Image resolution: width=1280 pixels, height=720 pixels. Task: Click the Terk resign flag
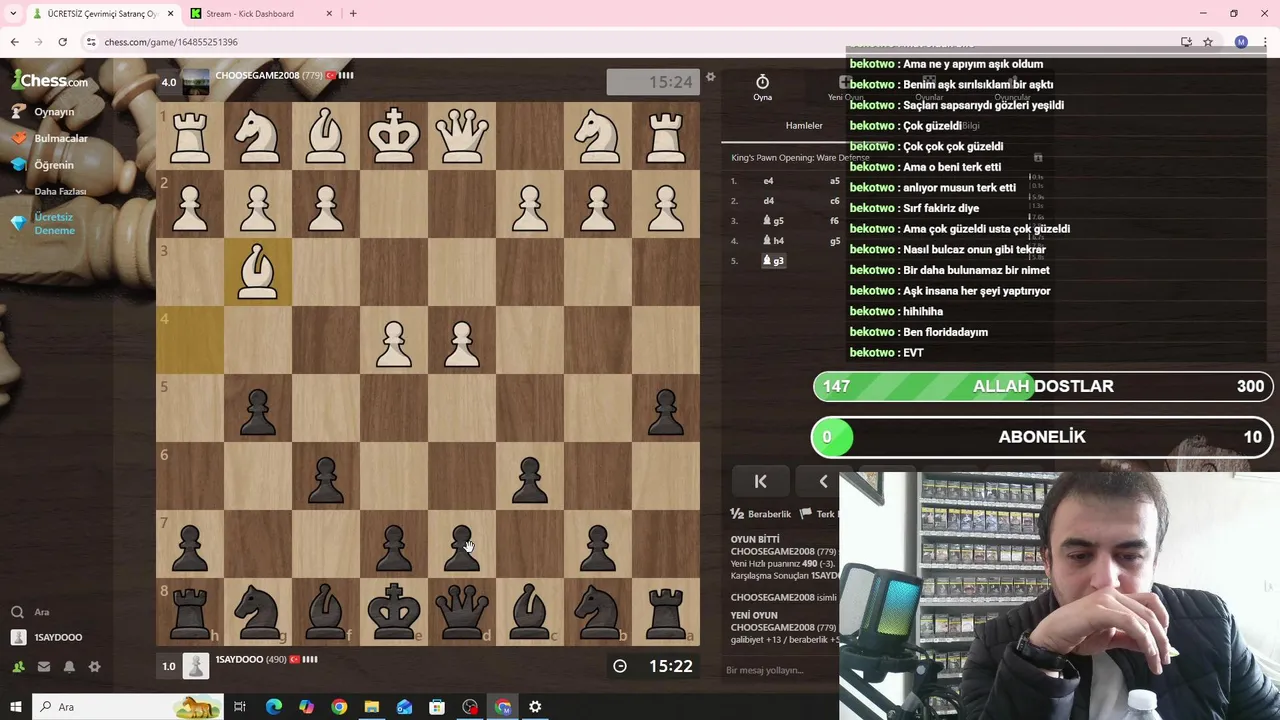click(819, 514)
